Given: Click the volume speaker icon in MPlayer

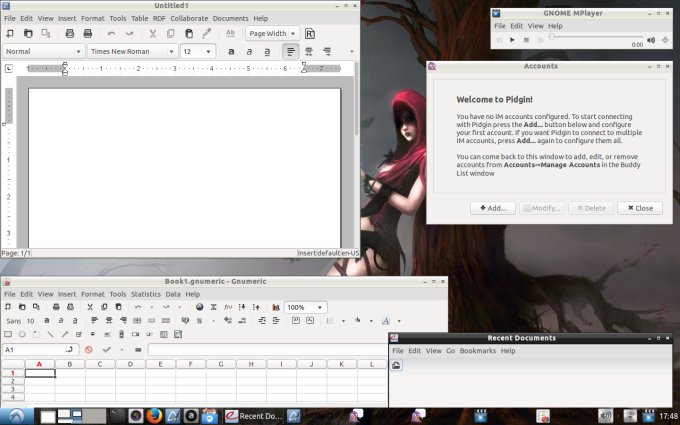Looking at the screenshot, I should point(651,40).
